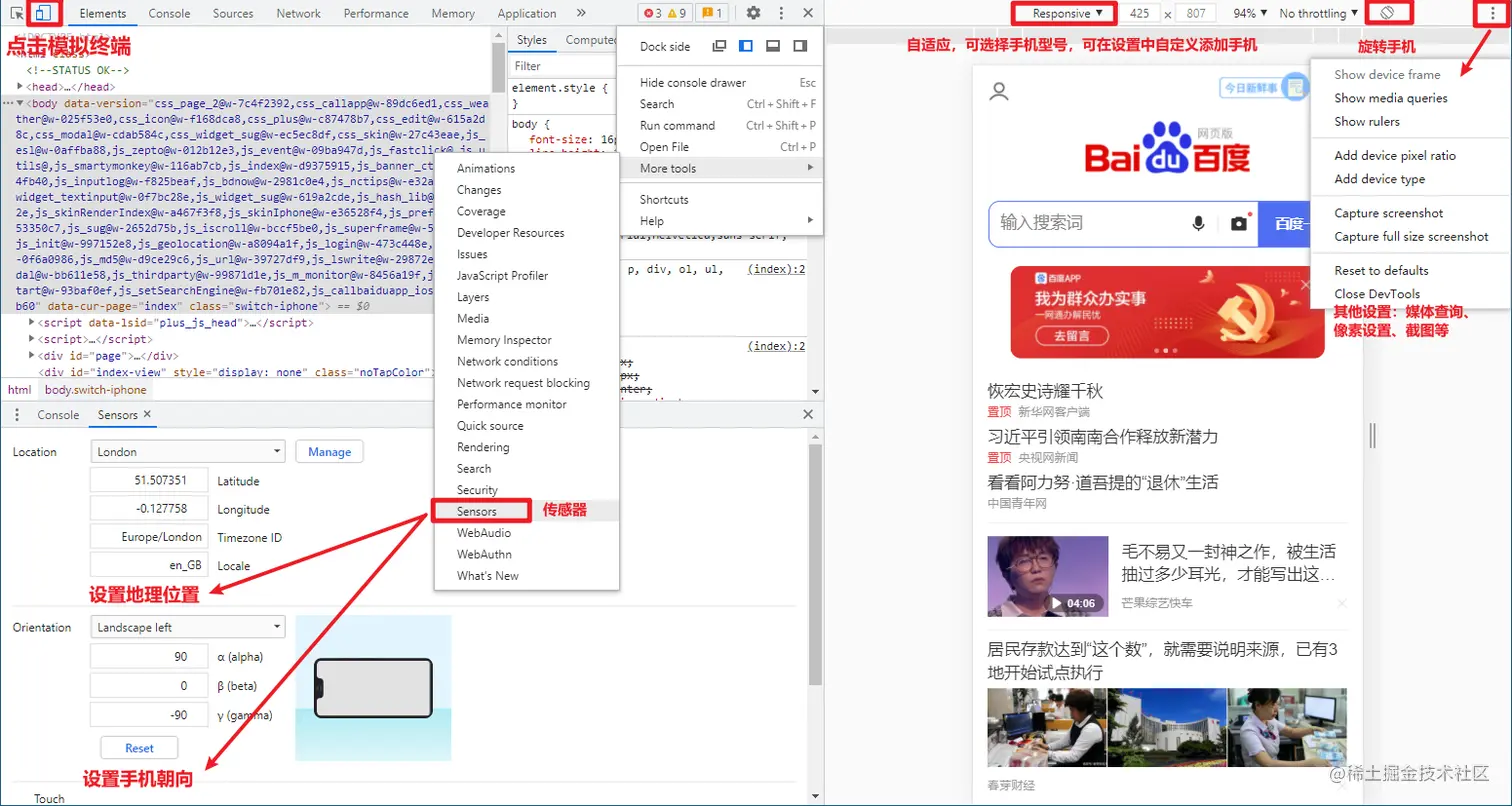Click the alpha orientation value field
The image size is (1512, 806).
[x=149, y=657]
